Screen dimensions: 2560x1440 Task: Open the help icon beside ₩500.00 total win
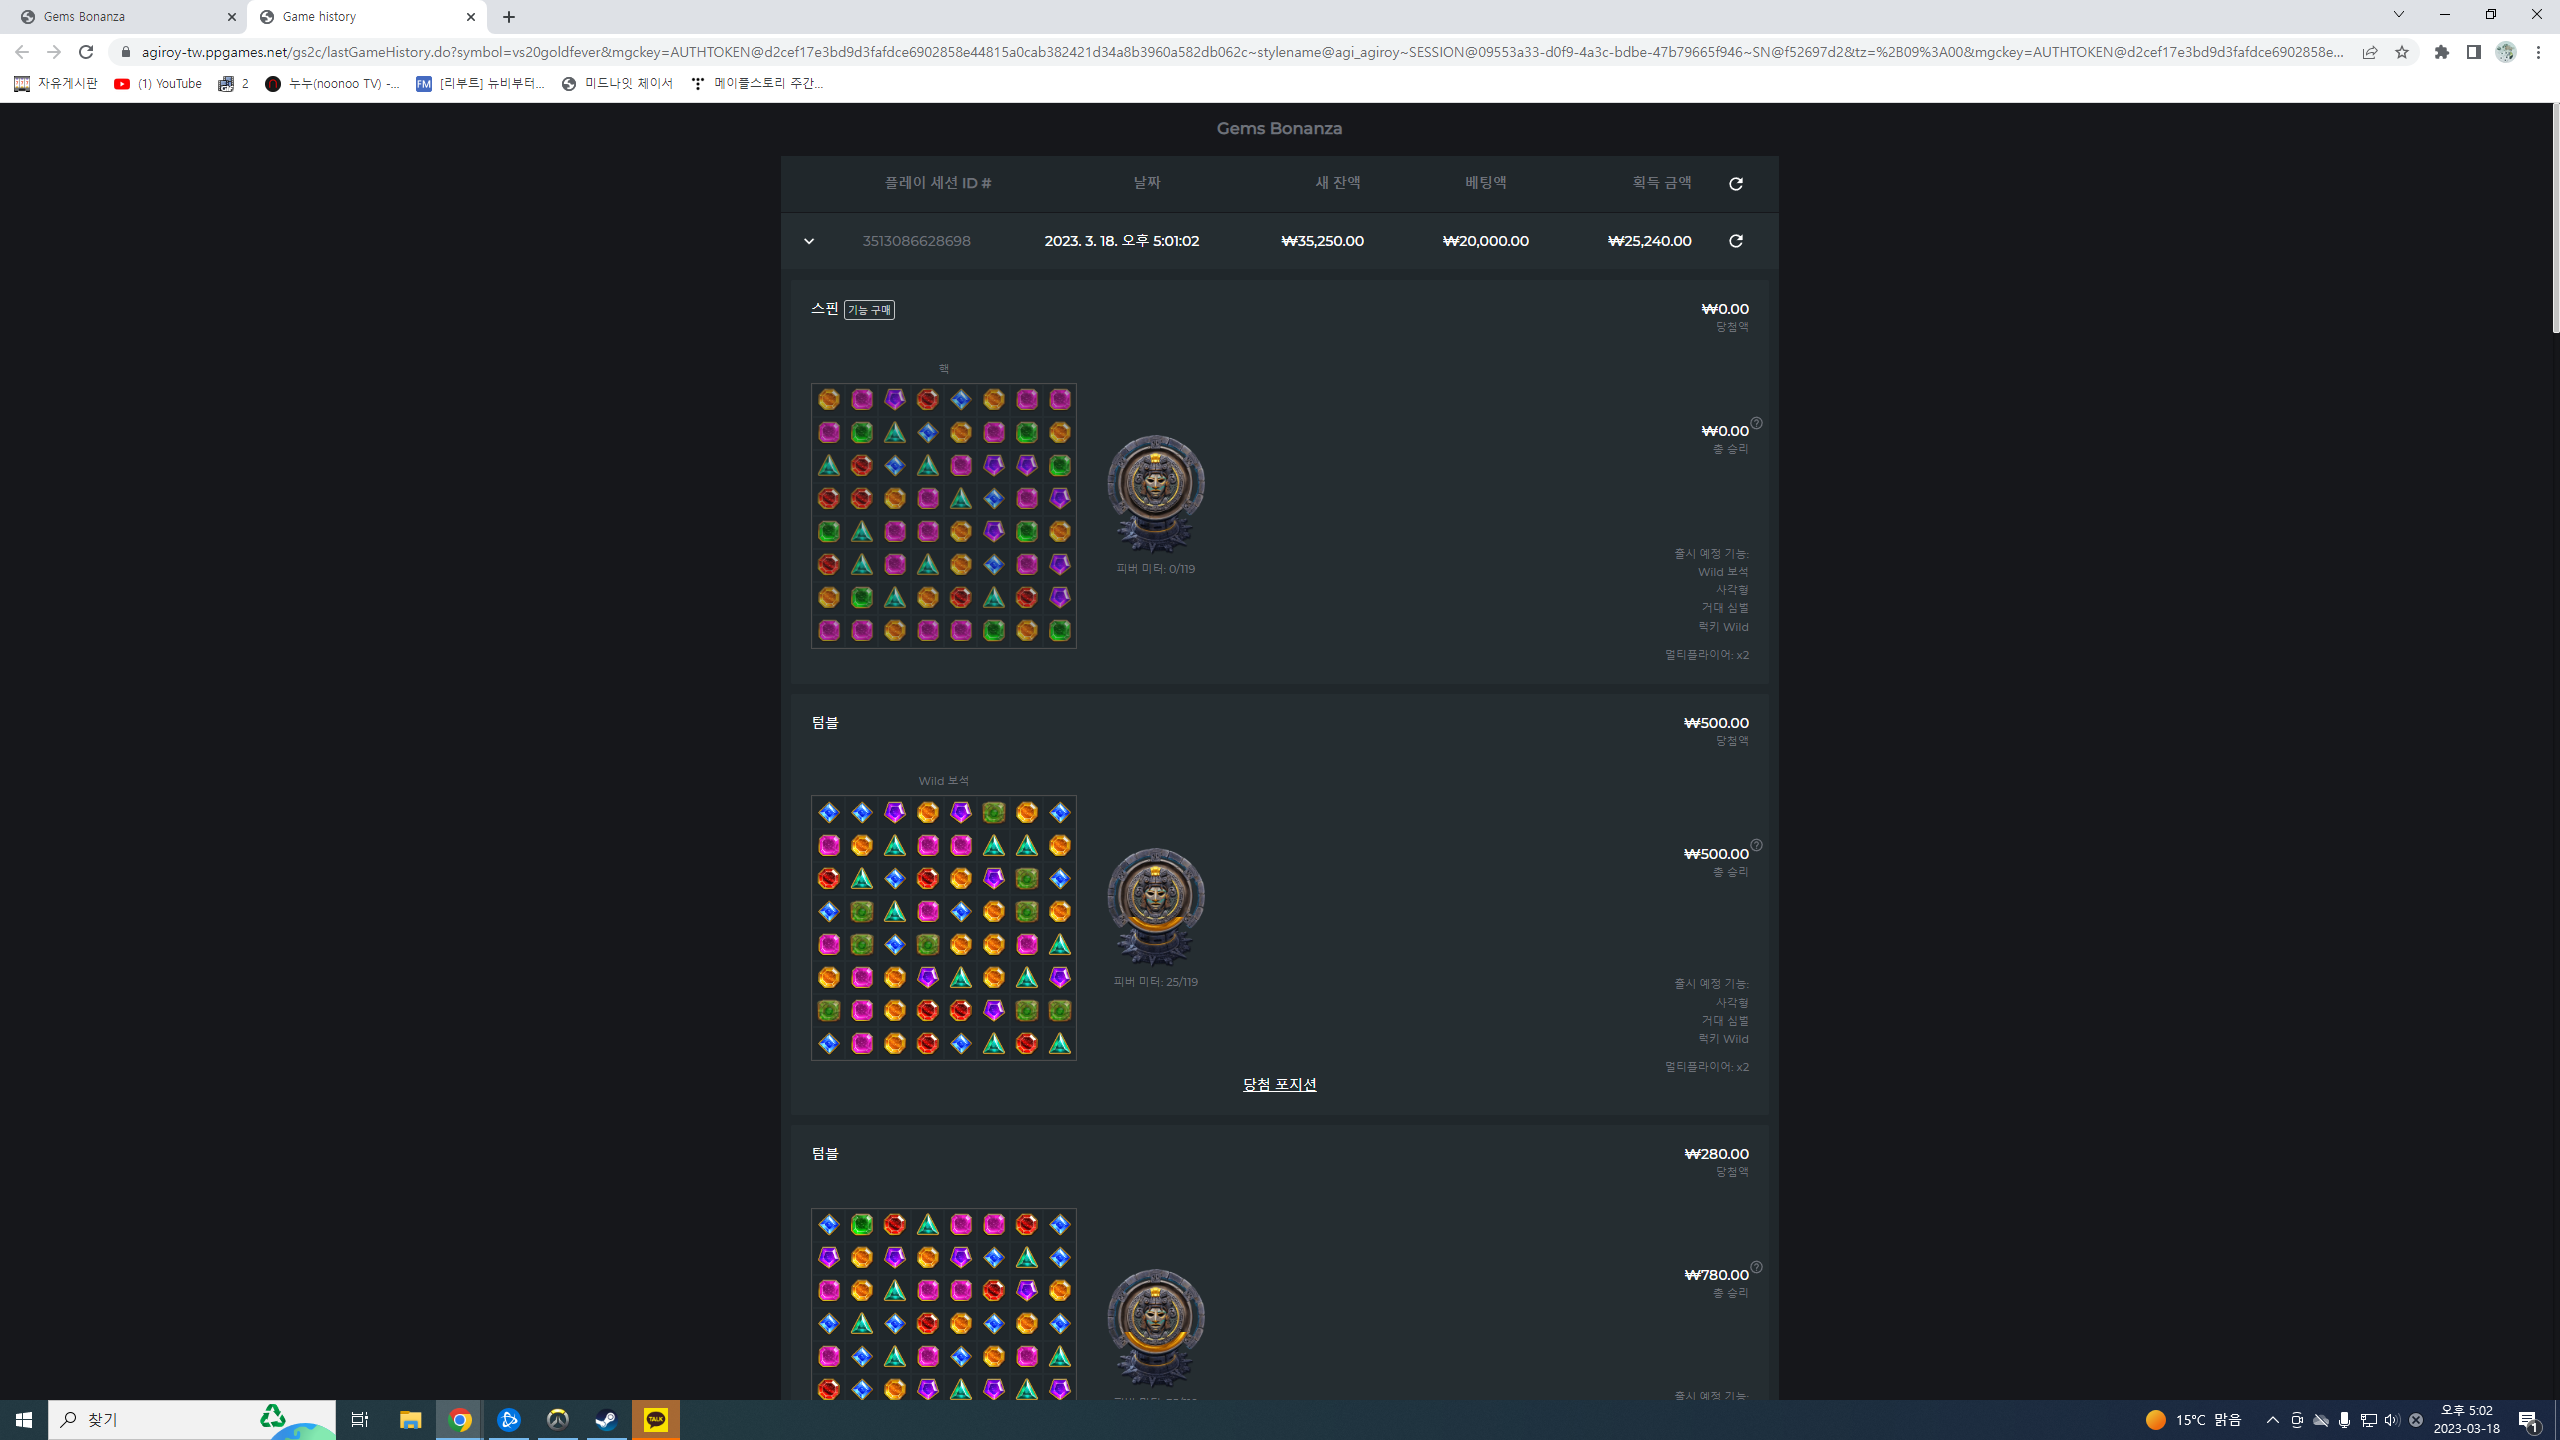pos(1757,846)
